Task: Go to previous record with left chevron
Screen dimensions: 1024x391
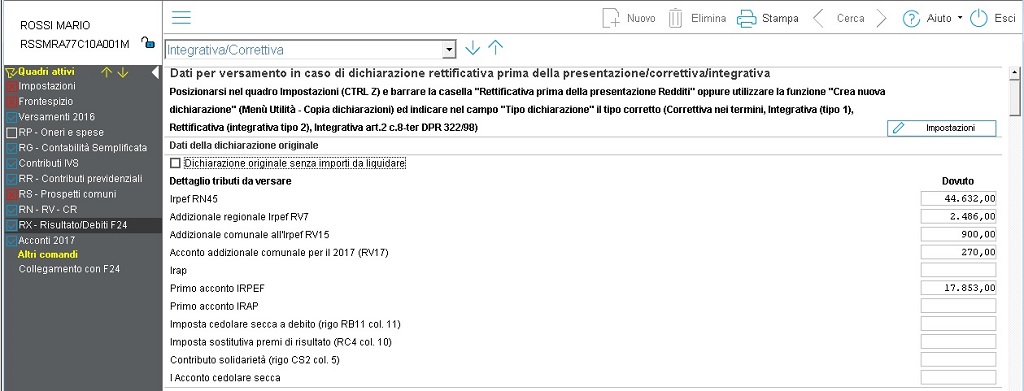Action: pos(818,18)
